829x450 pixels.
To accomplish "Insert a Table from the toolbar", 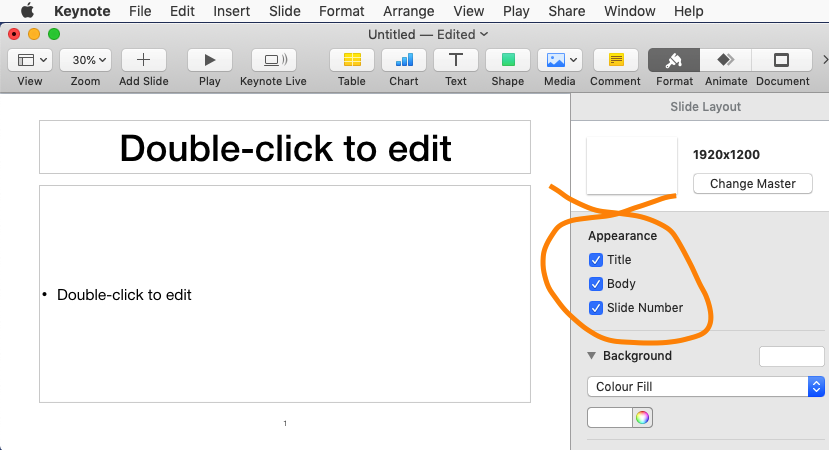I will point(352,60).
